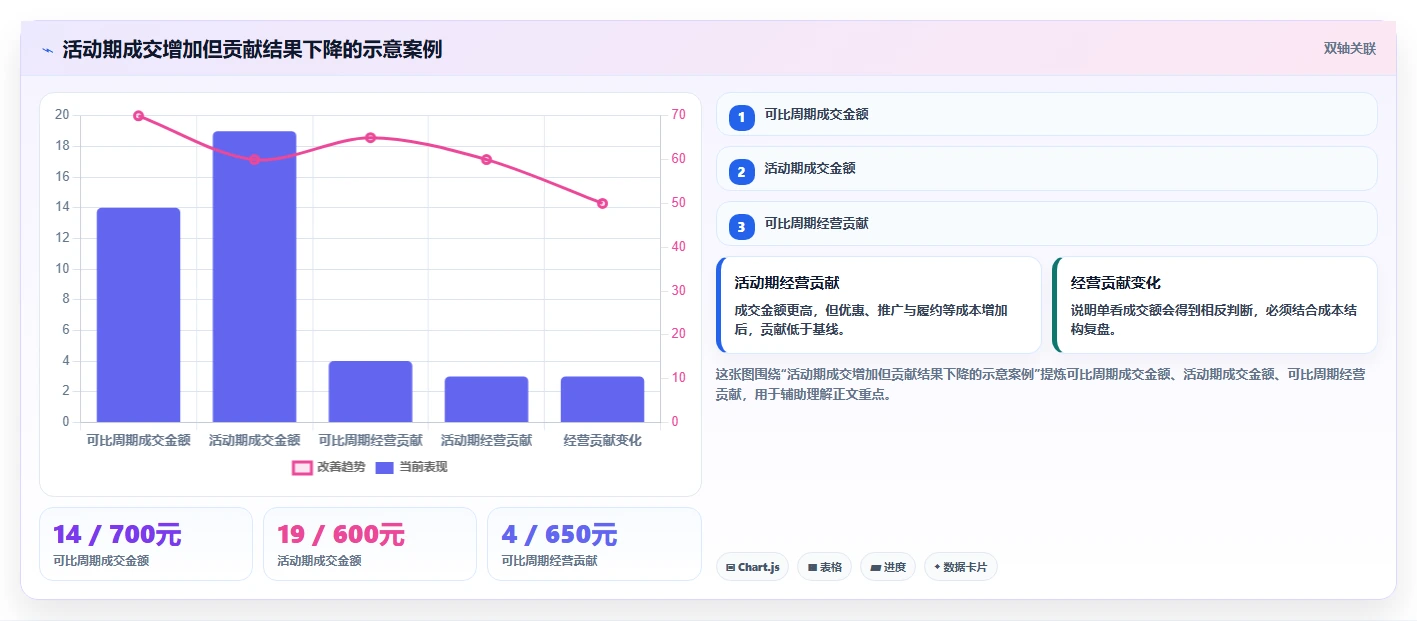Click the 表格 tag
The image size is (1417, 621).
click(x=824, y=567)
